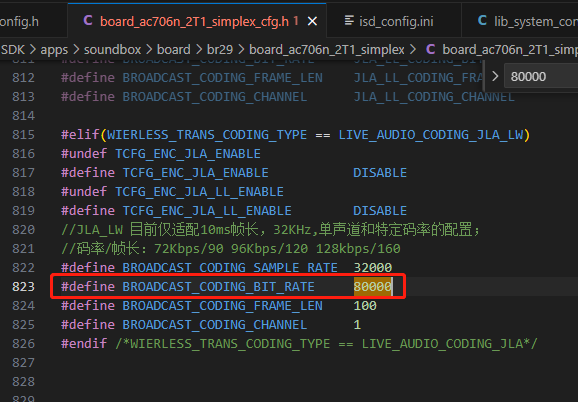The height and width of the screenshot is (402, 578).
Task: Click the find input field containing 80000
Action: (x=541, y=77)
